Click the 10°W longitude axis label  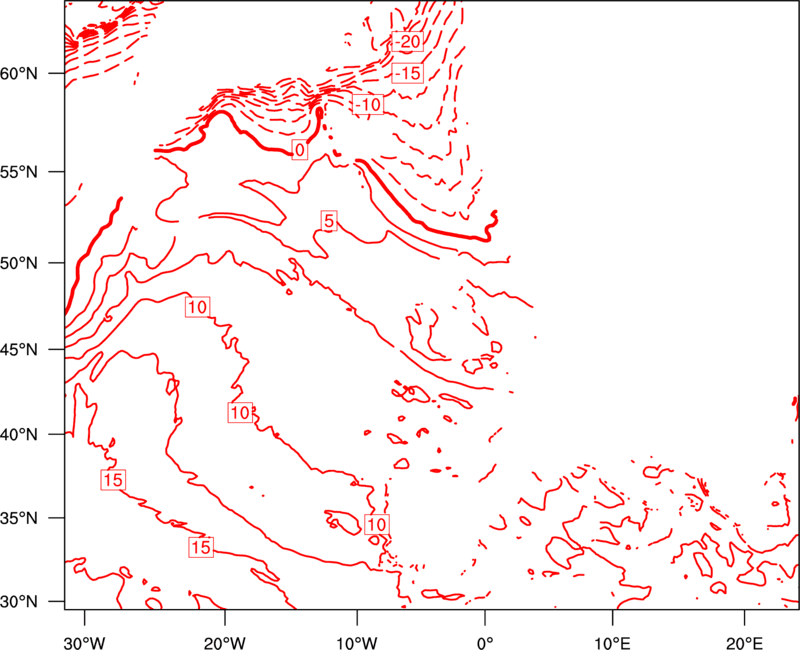click(x=357, y=643)
